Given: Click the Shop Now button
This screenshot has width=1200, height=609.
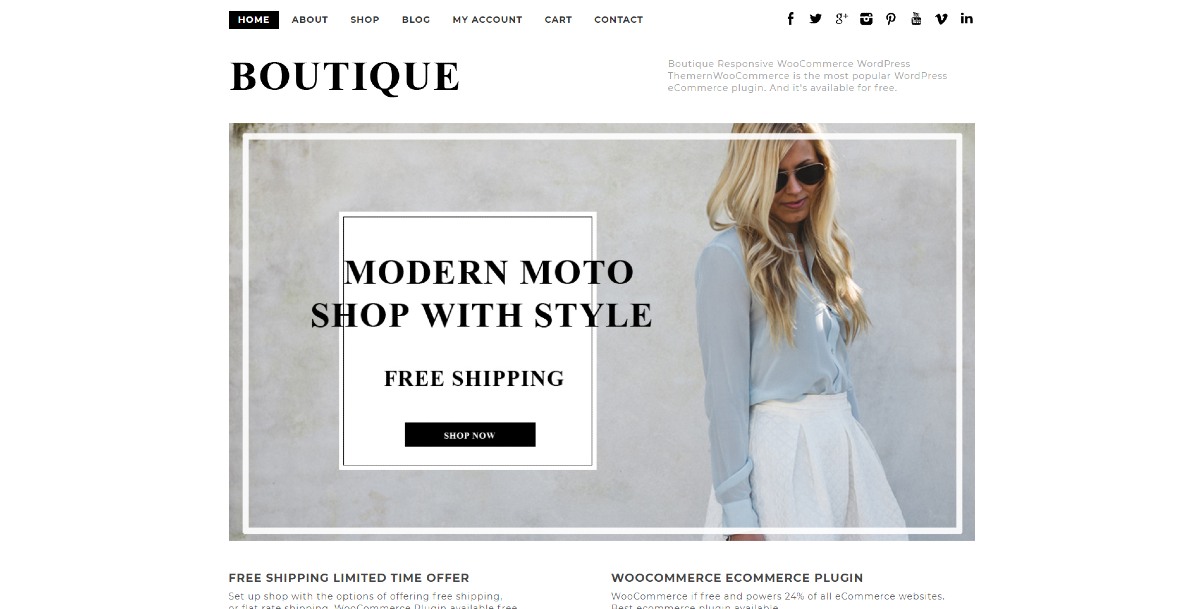Looking at the screenshot, I should click(470, 435).
